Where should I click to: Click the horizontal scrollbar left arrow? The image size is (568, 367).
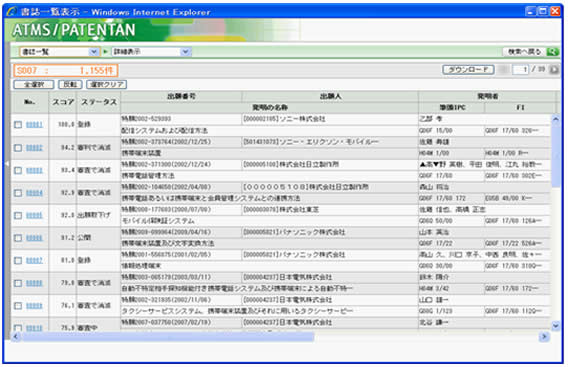[16, 337]
